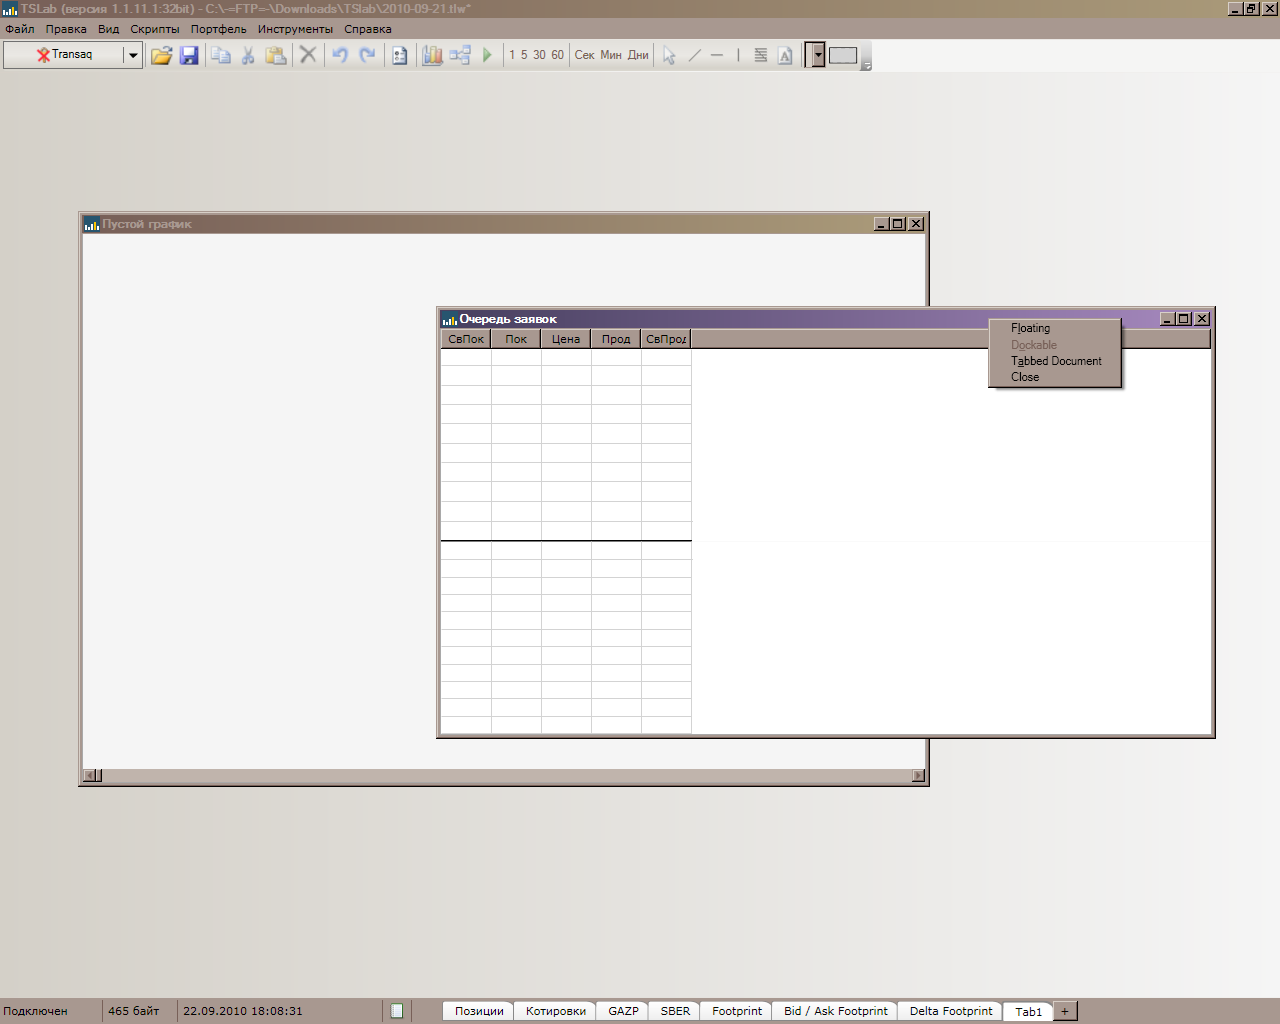
Task: Click the СвПок column header
Action: click(x=466, y=339)
